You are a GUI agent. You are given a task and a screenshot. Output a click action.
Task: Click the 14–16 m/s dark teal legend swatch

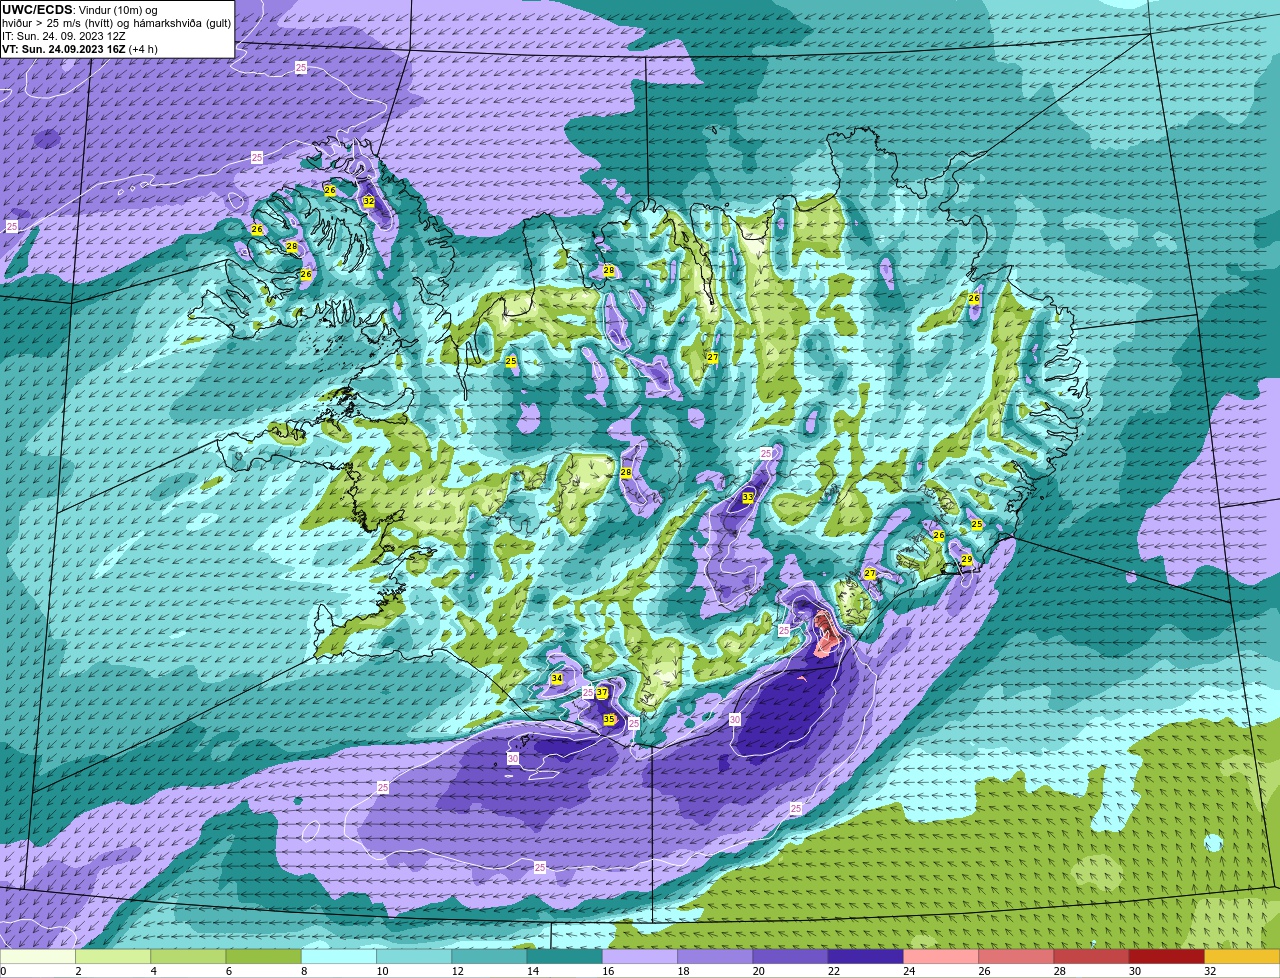click(565, 956)
